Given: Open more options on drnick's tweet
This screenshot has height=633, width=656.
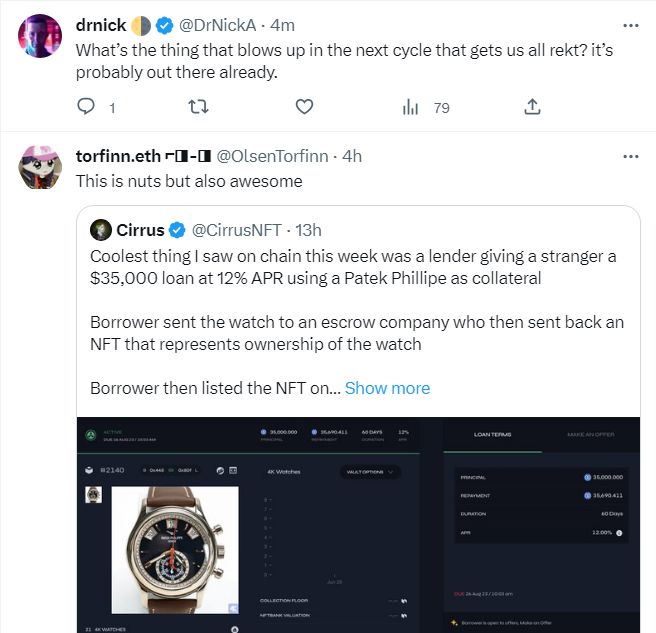Looking at the screenshot, I should pyautogui.click(x=630, y=24).
